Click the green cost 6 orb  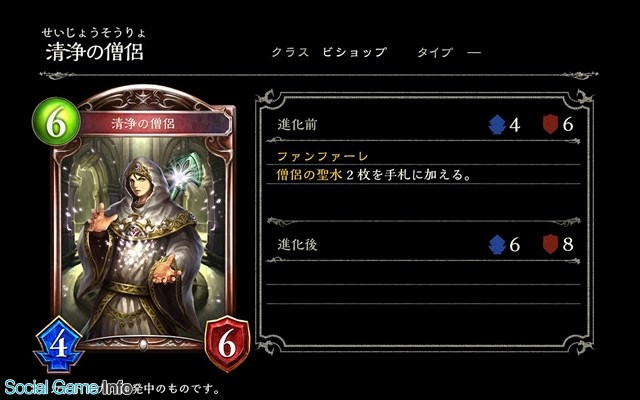tap(56, 122)
